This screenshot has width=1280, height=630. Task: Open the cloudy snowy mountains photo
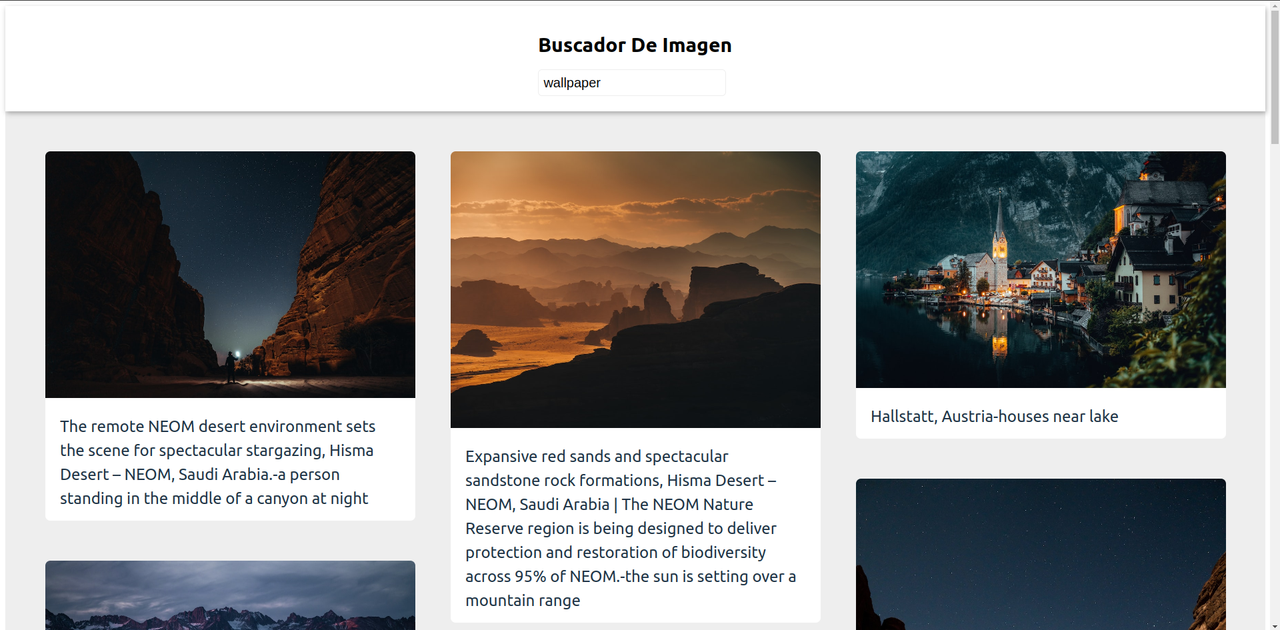[230, 595]
